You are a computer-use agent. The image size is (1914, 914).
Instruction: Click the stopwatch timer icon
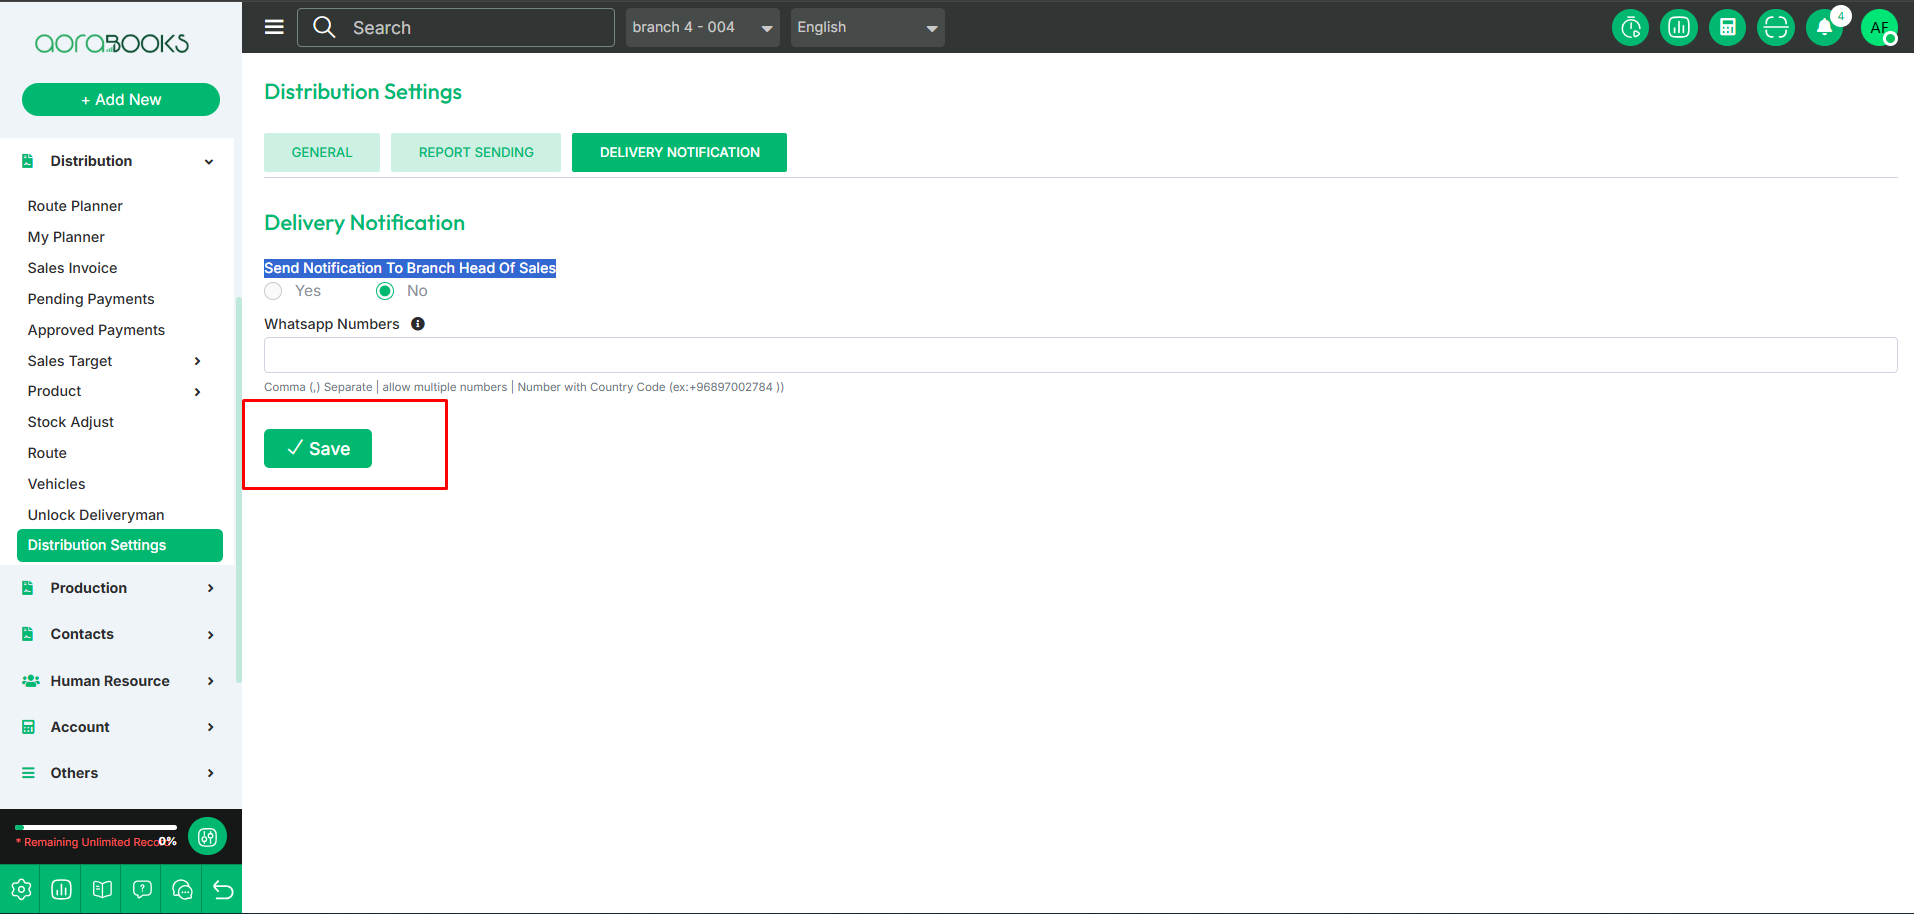point(1630,28)
